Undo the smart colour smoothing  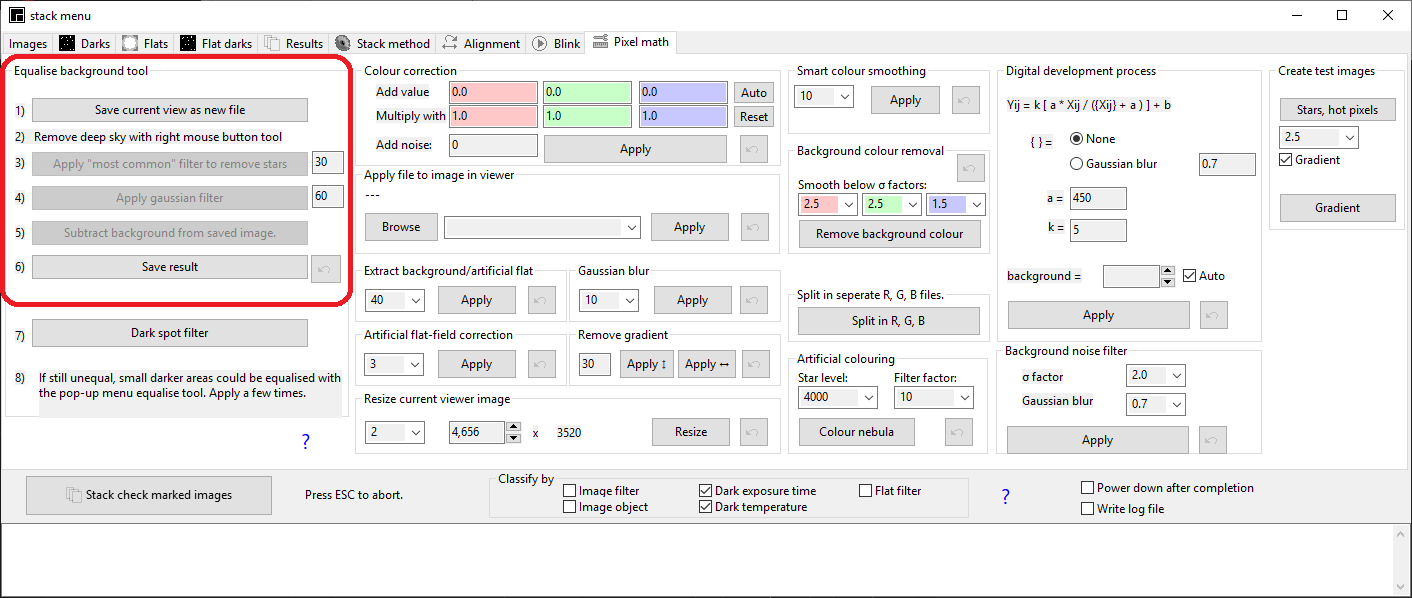[x=966, y=100]
